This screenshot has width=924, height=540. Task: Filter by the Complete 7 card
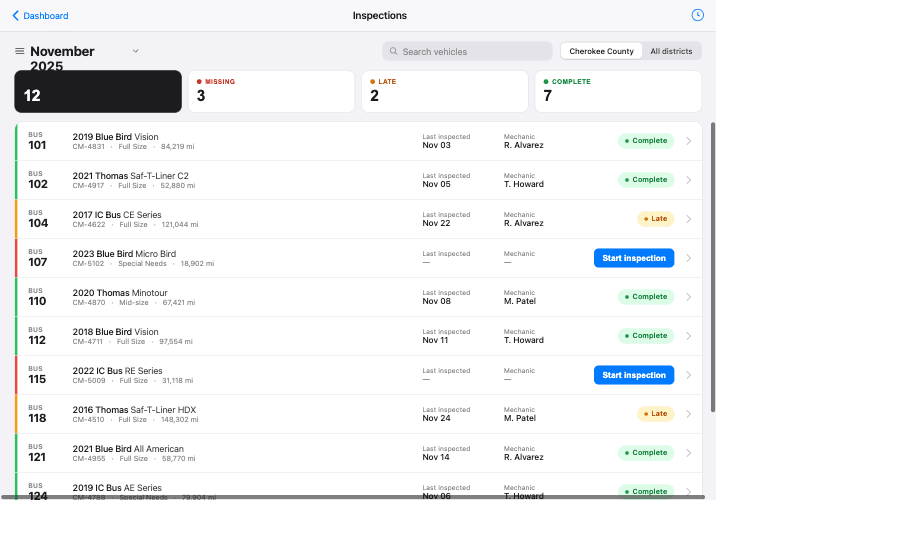618,91
